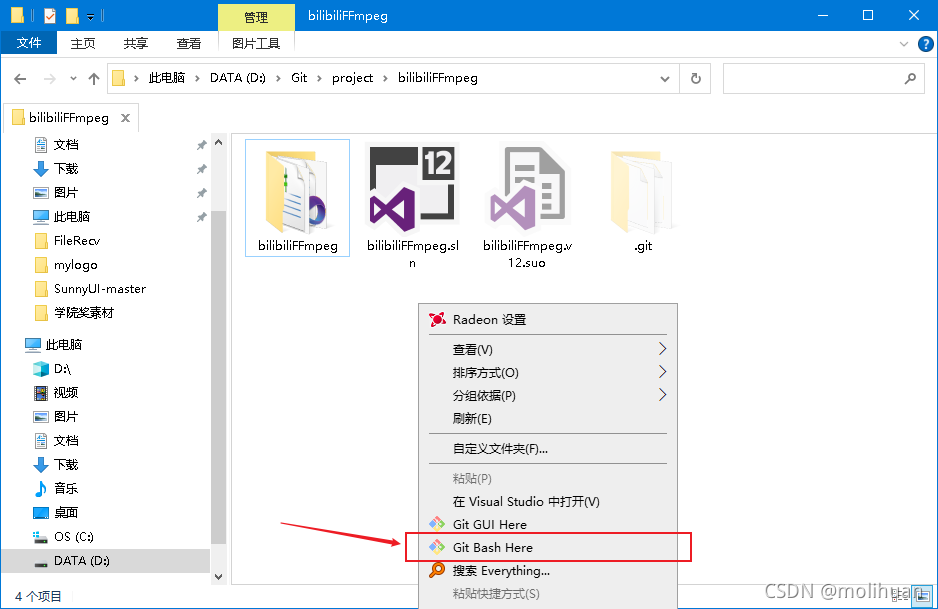
Task: Expand 查看(V) submenu
Action: coord(662,349)
